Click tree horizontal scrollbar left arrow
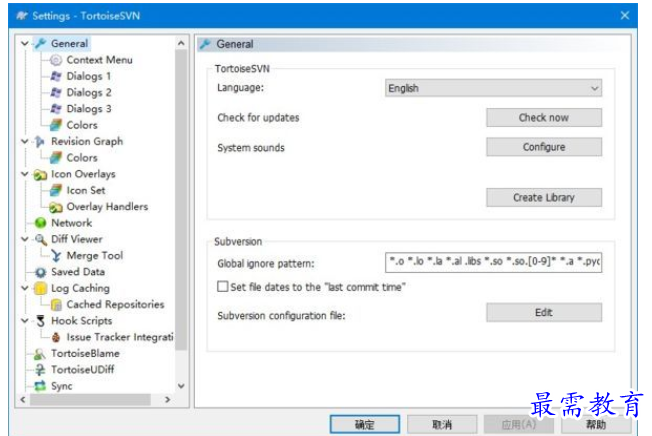 click(x=23, y=399)
